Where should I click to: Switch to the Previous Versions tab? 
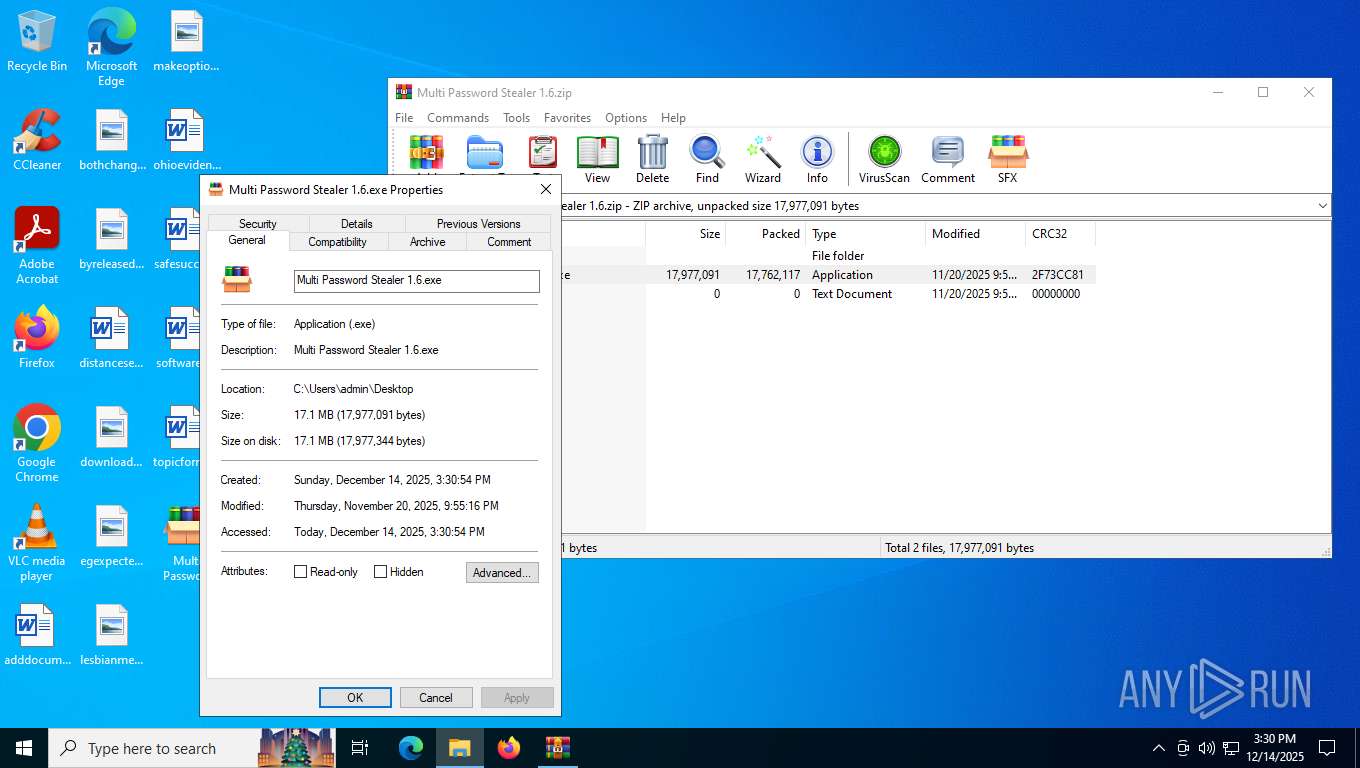coord(478,224)
